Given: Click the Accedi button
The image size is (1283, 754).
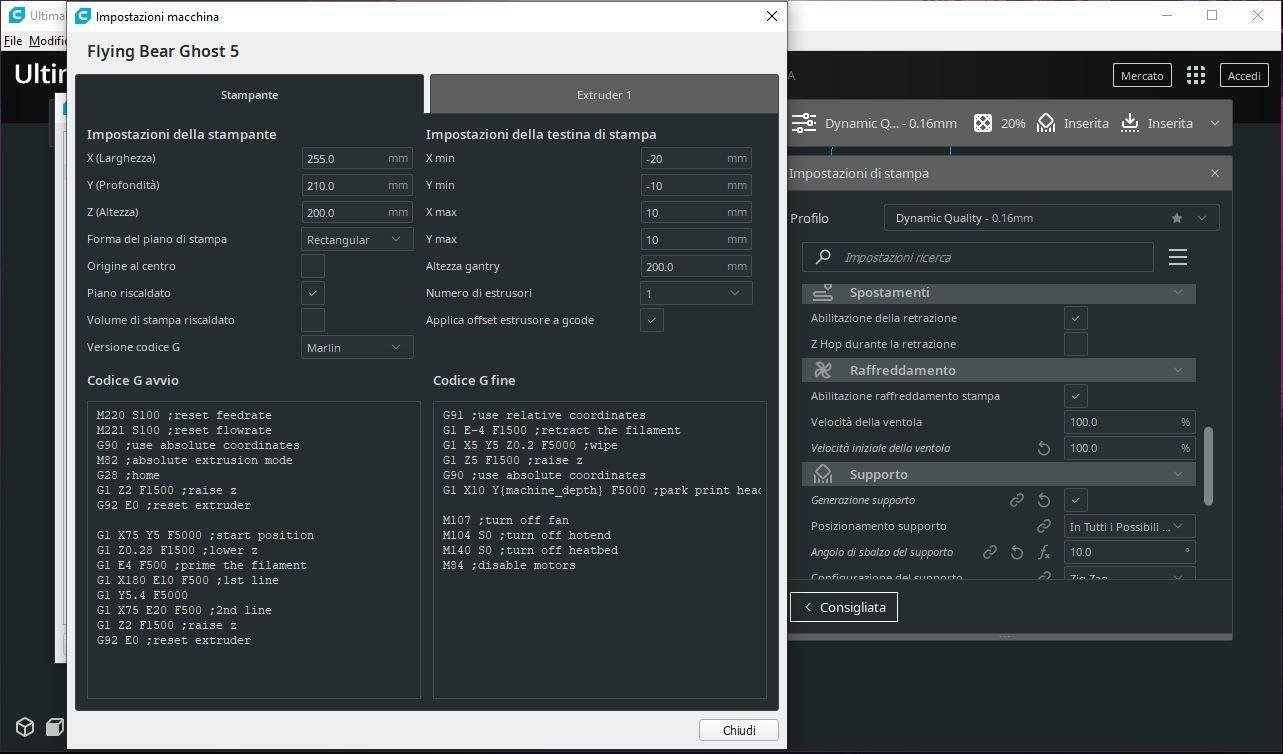Looking at the screenshot, I should 1244,75.
